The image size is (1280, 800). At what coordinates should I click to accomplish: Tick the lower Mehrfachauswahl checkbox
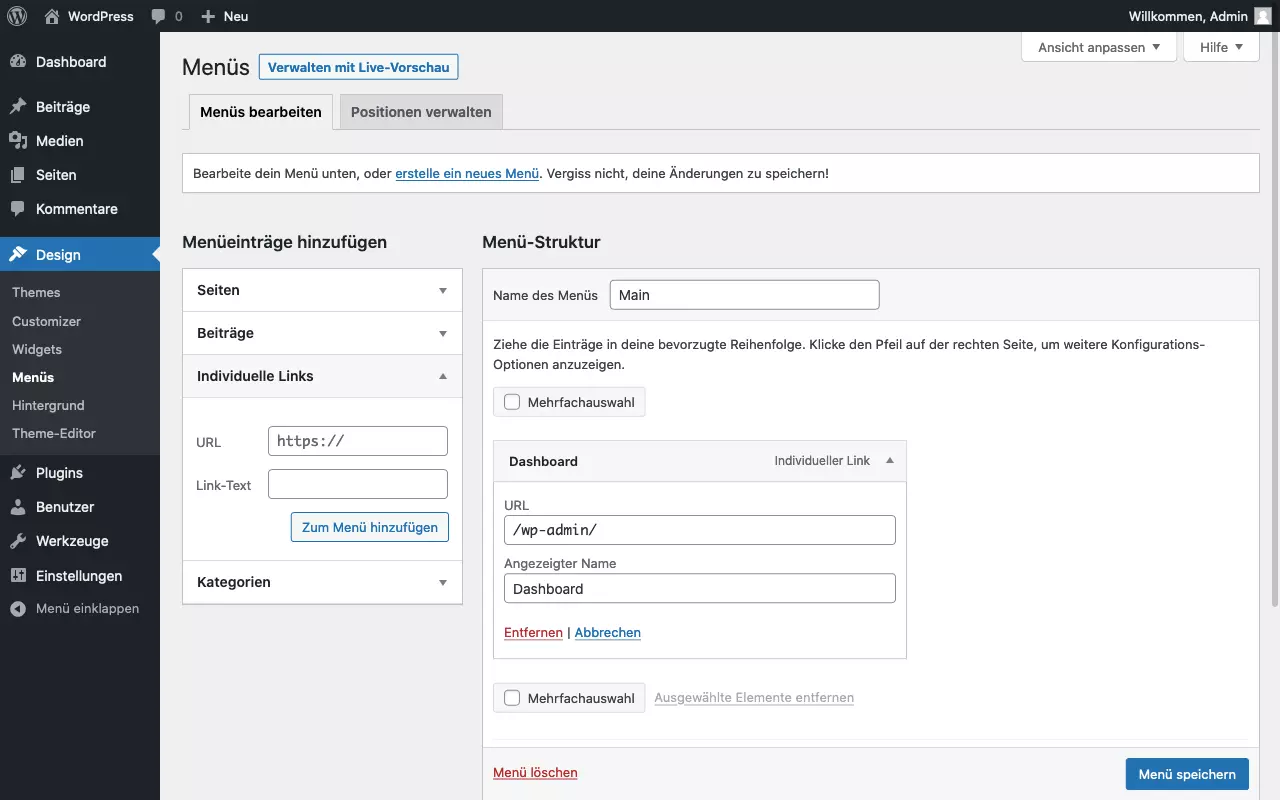coord(512,698)
